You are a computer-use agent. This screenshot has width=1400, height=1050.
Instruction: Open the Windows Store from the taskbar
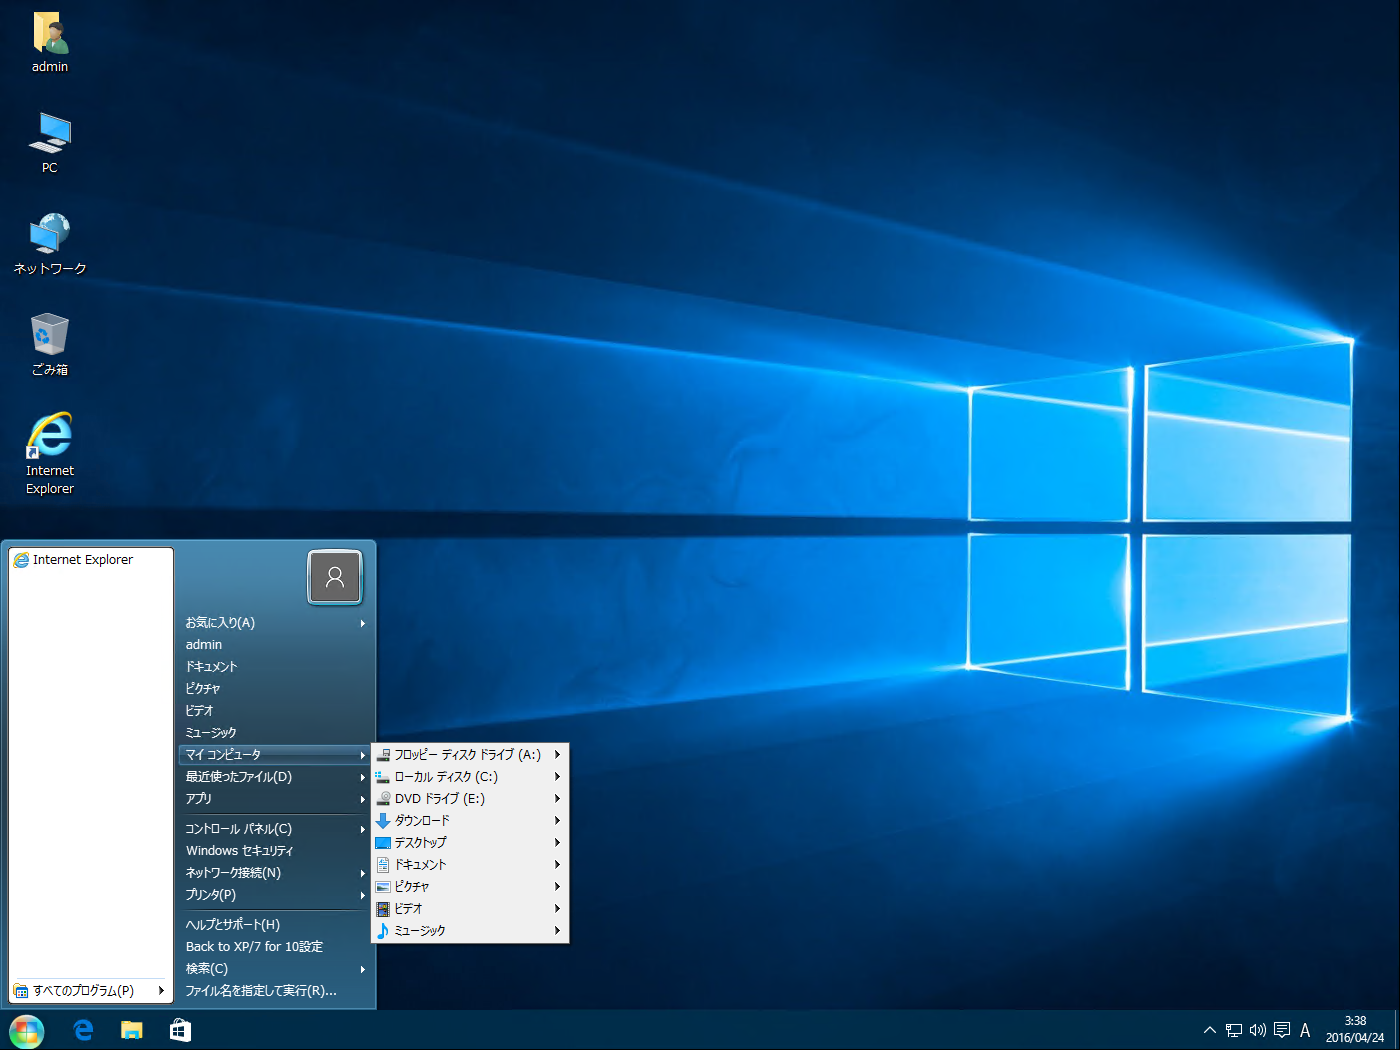179,1030
